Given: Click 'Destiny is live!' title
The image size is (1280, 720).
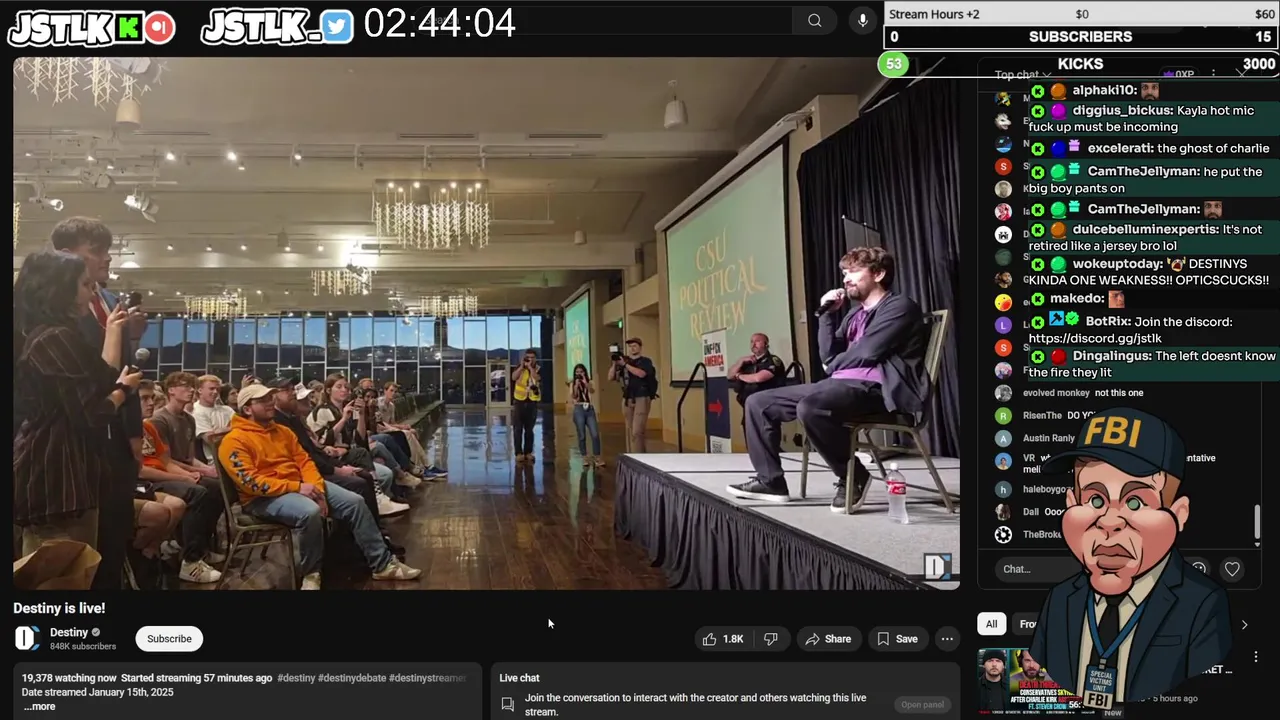Looking at the screenshot, I should 59,608.
